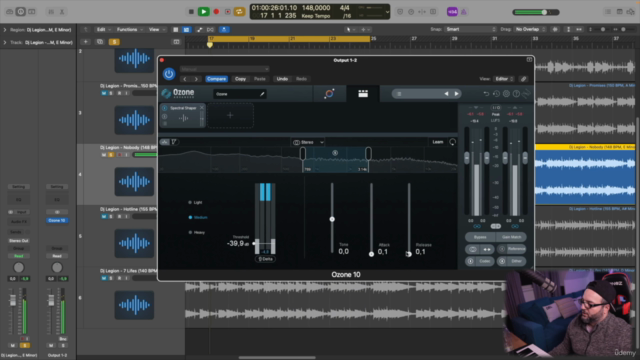The height and width of the screenshot is (360, 640).
Task: Remove the Spectral Shaper module with X
Action: click(202, 108)
